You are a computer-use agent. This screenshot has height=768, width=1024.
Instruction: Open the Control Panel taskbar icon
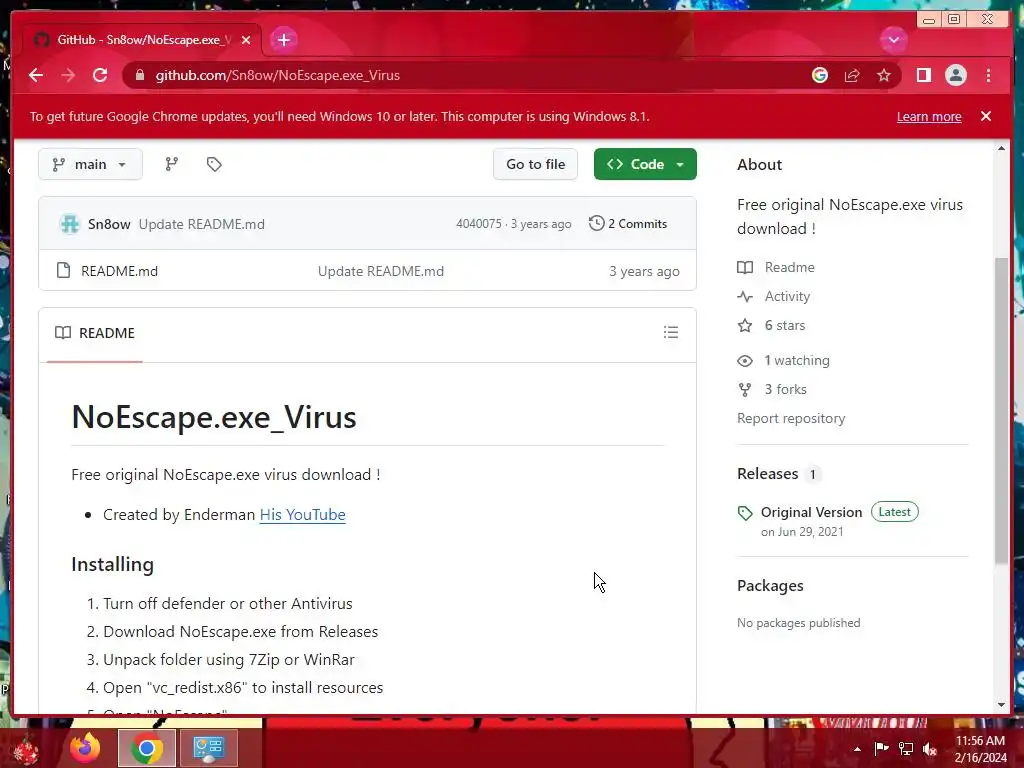click(209, 748)
